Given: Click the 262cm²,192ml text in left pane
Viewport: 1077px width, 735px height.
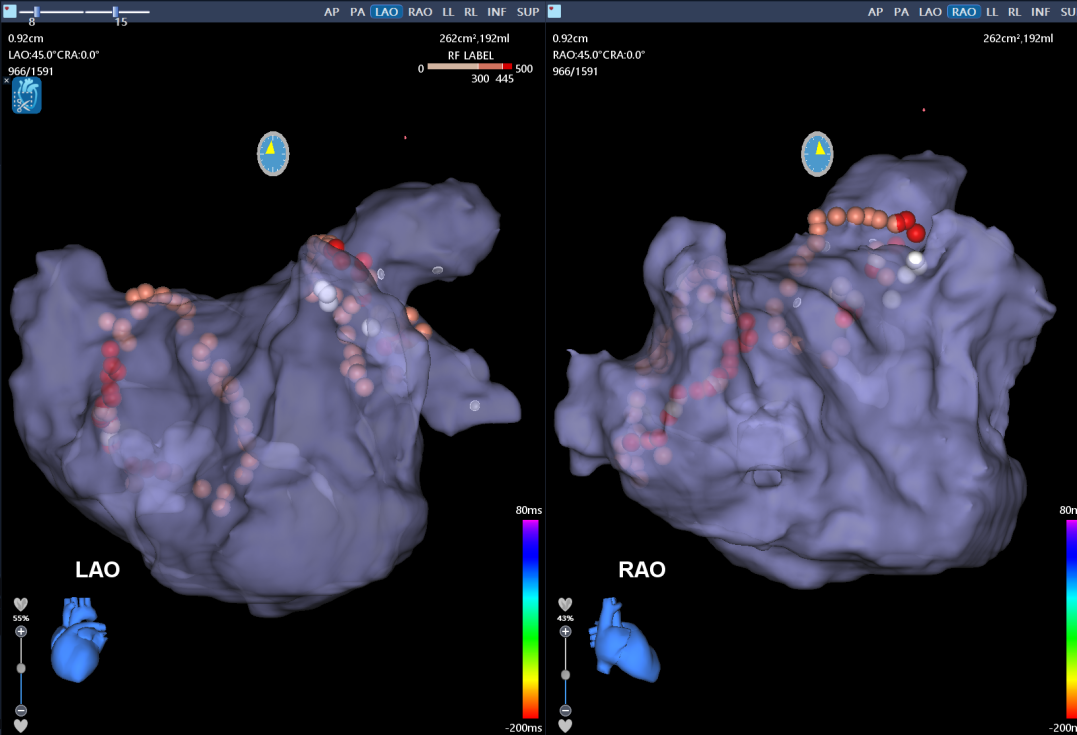Looking at the screenshot, I should [x=475, y=38].
